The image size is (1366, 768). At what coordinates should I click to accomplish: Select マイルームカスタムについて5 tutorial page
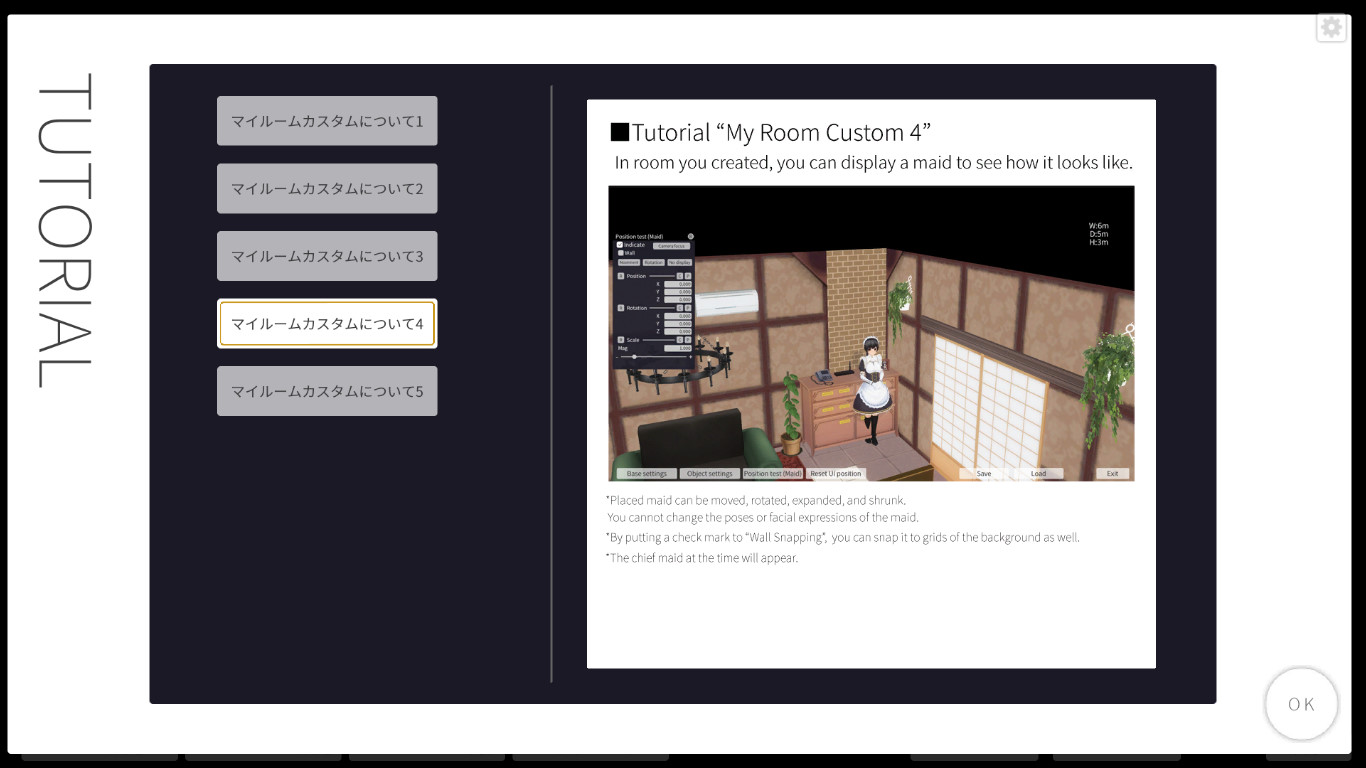pyautogui.click(x=327, y=391)
